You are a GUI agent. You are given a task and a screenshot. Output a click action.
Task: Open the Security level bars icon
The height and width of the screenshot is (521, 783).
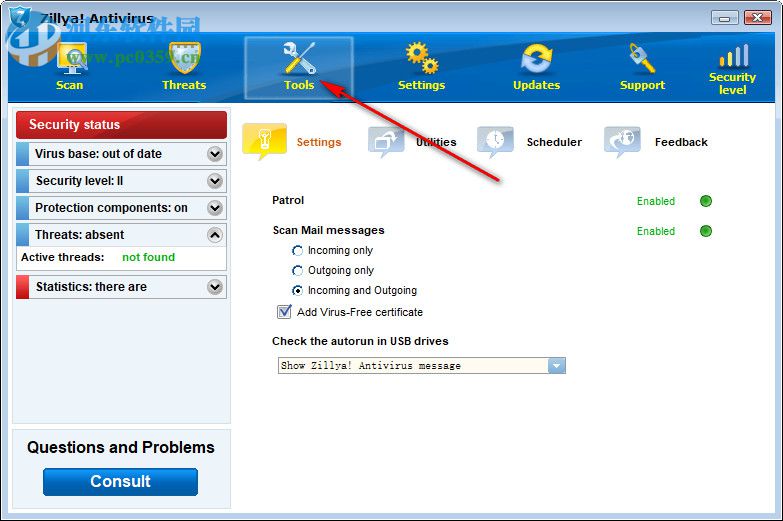coord(734,55)
